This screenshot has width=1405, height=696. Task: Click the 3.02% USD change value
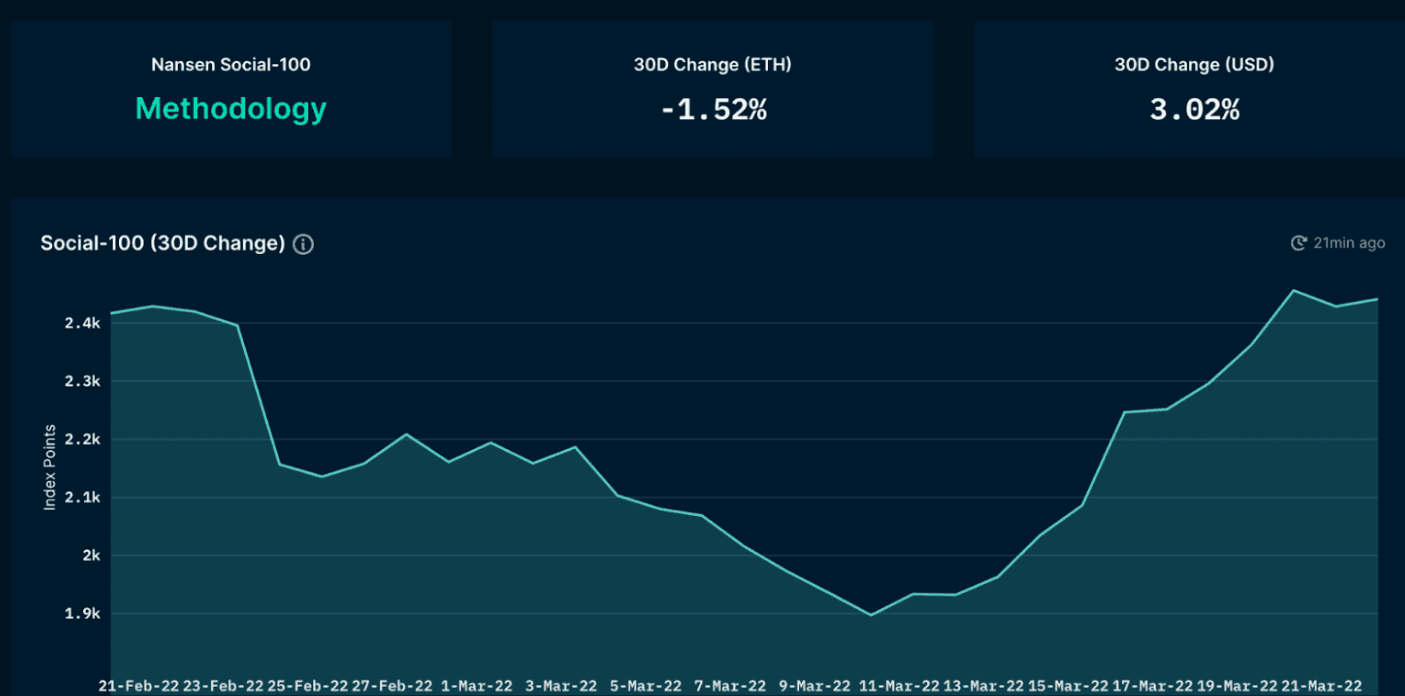1193,110
